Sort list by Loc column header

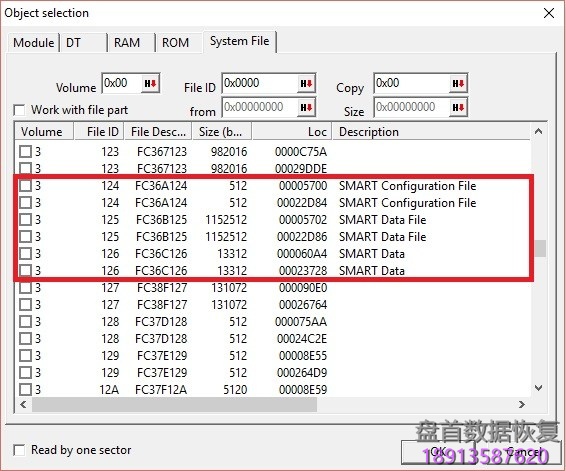coord(292,131)
